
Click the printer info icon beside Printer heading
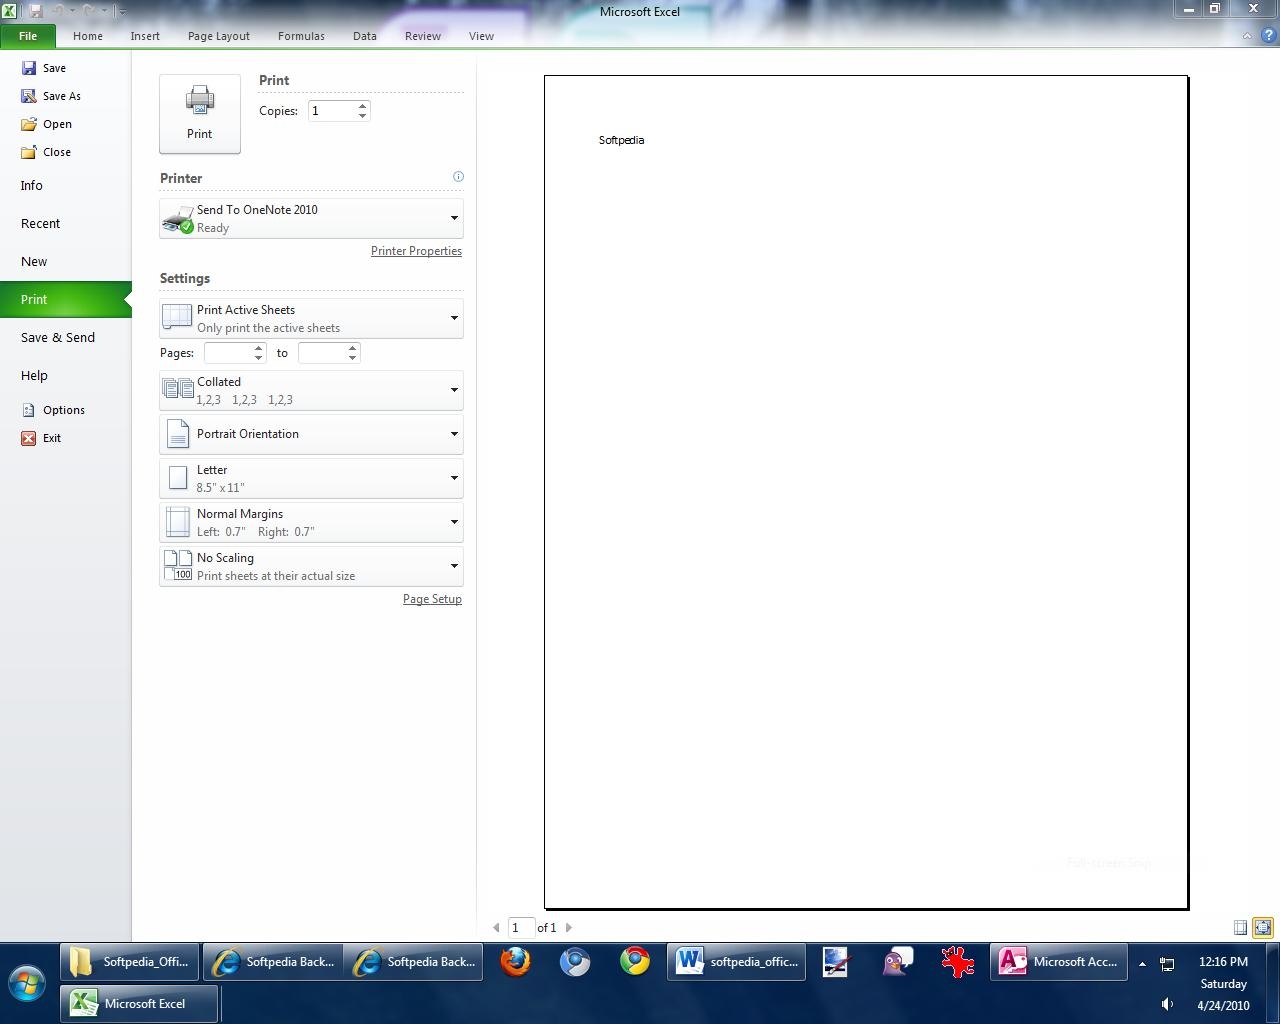pos(458,177)
